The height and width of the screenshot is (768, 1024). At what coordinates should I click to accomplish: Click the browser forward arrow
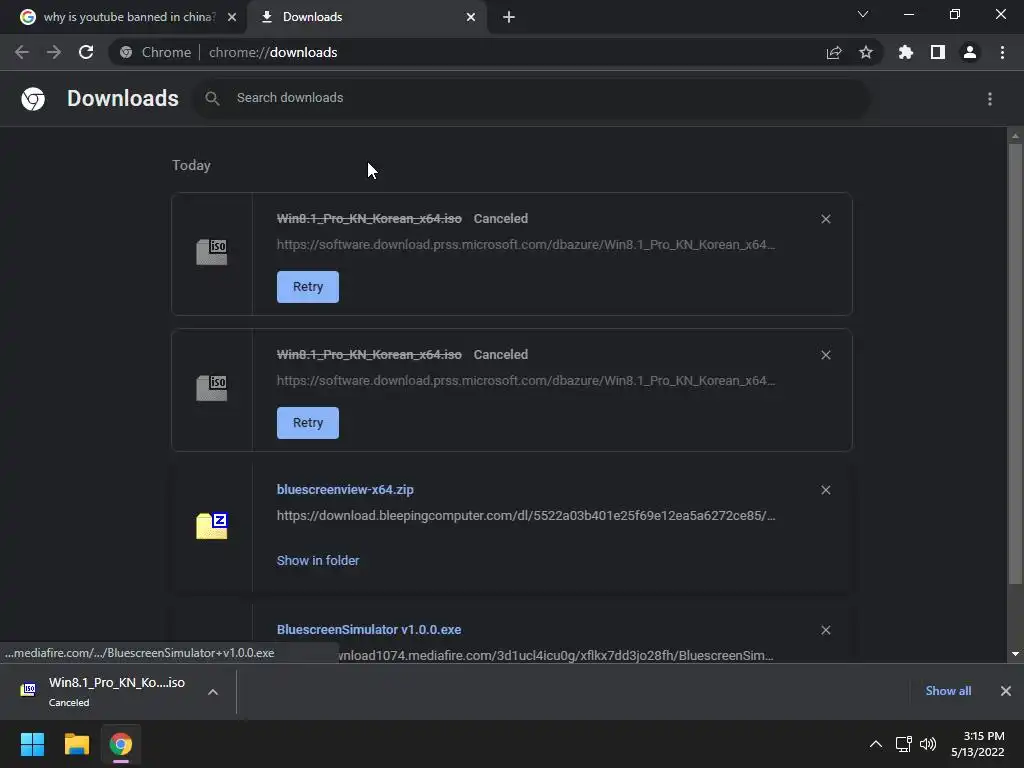(x=54, y=52)
